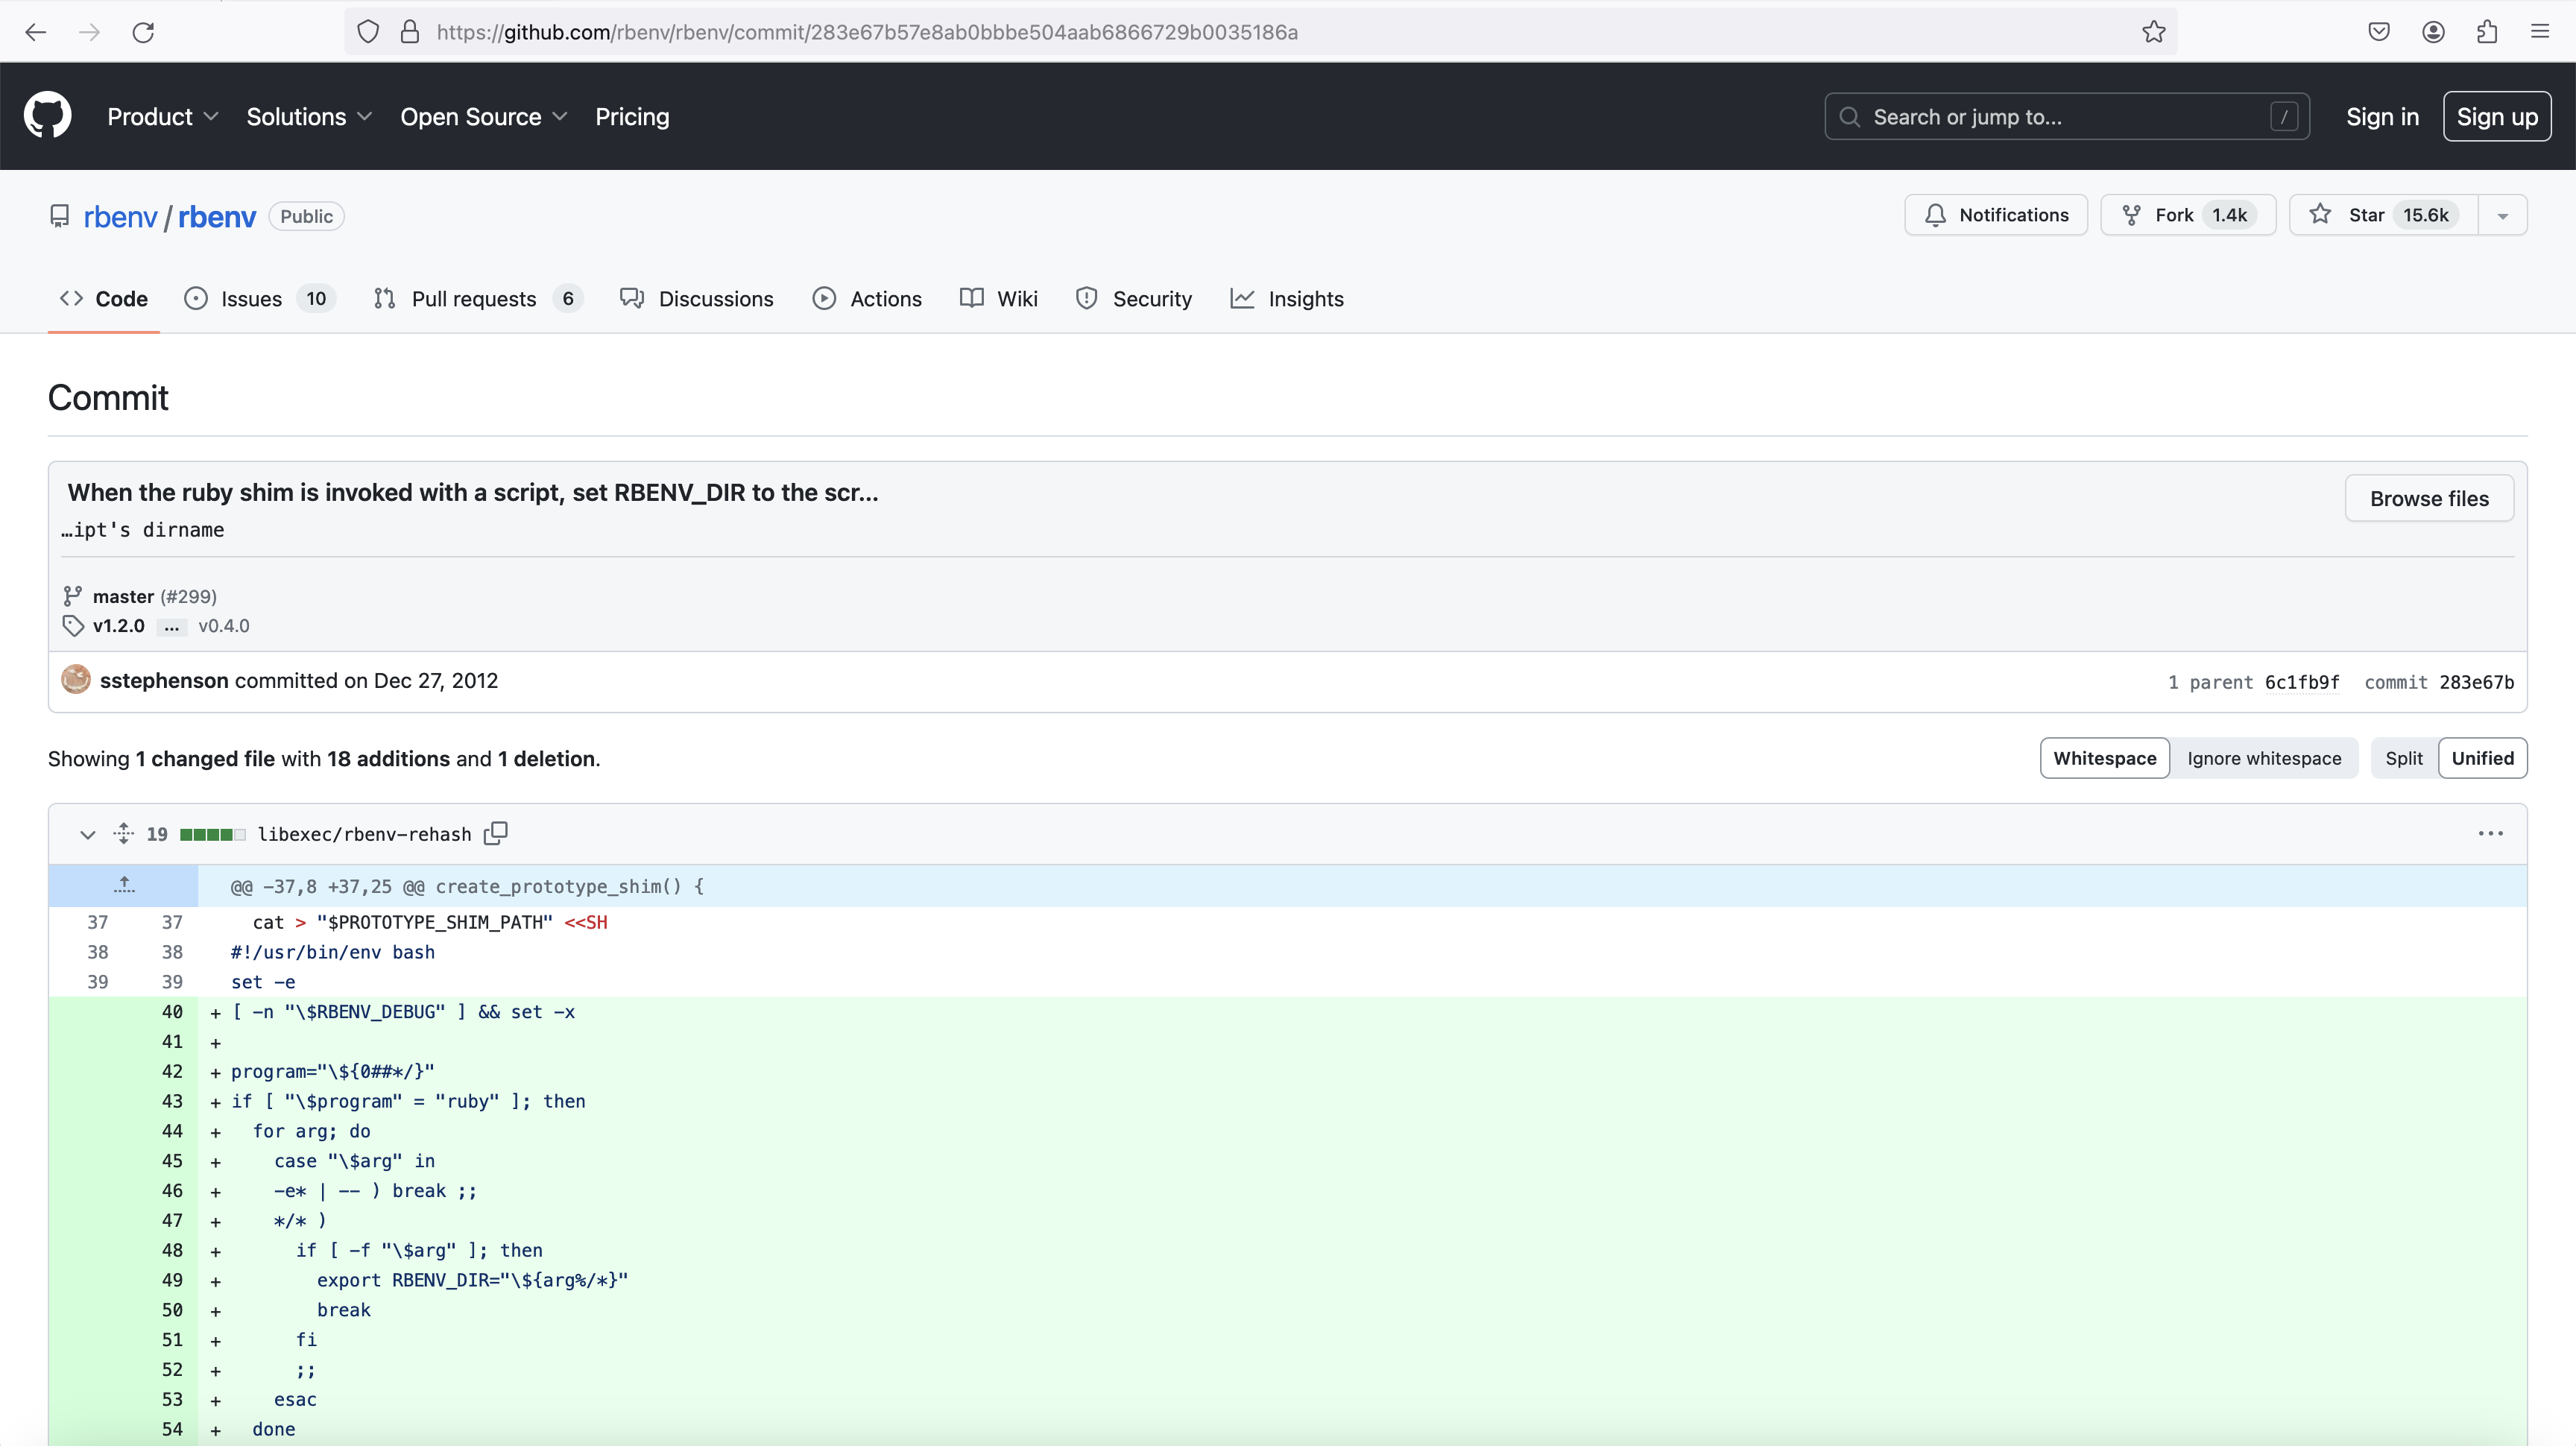Click the sstephenson avatar

click(x=76, y=680)
